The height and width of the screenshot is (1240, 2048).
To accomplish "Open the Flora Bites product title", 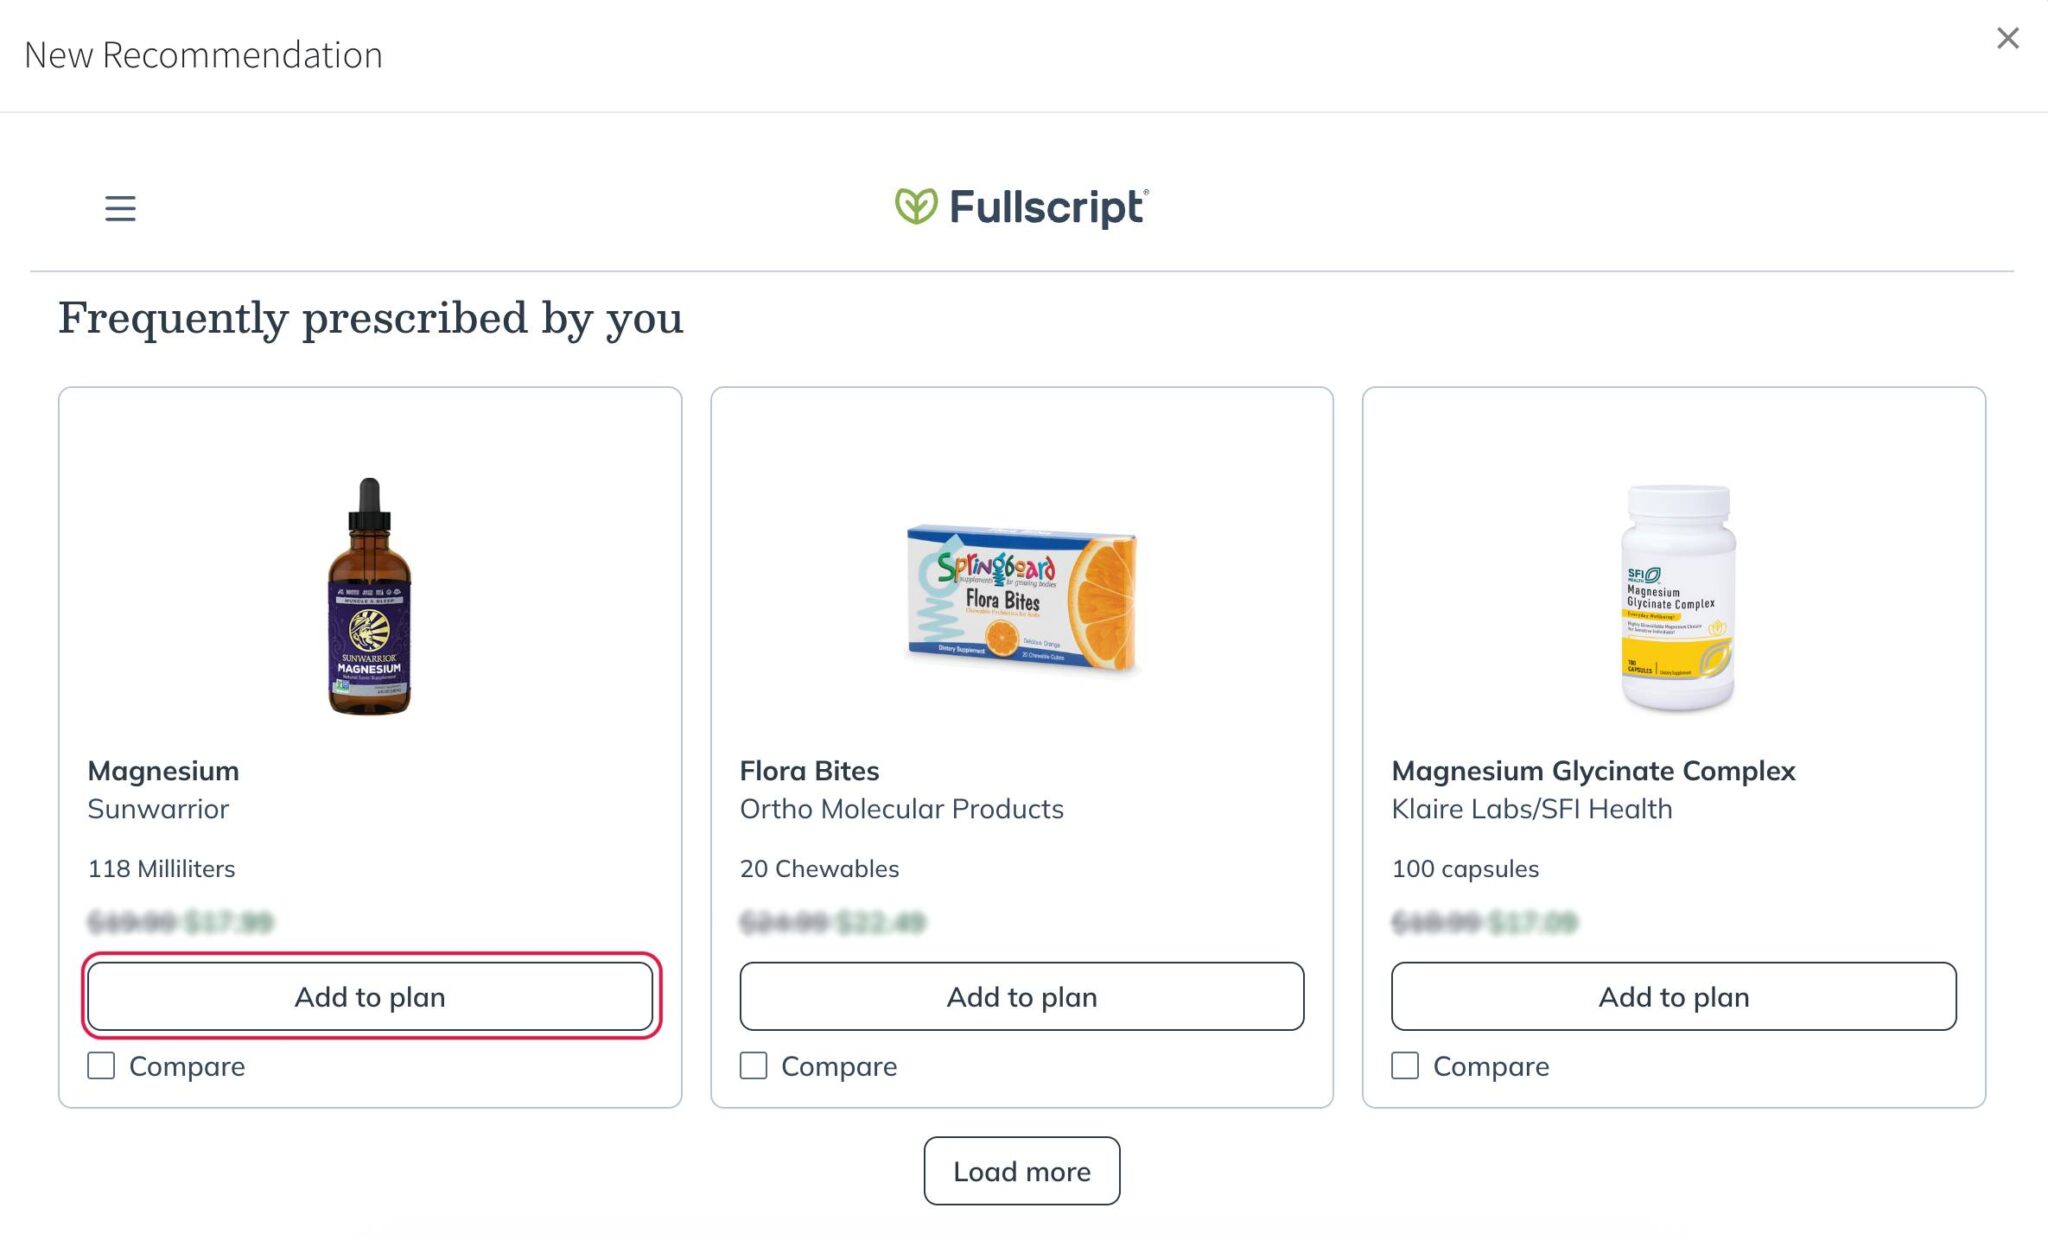I will coord(809,771).
